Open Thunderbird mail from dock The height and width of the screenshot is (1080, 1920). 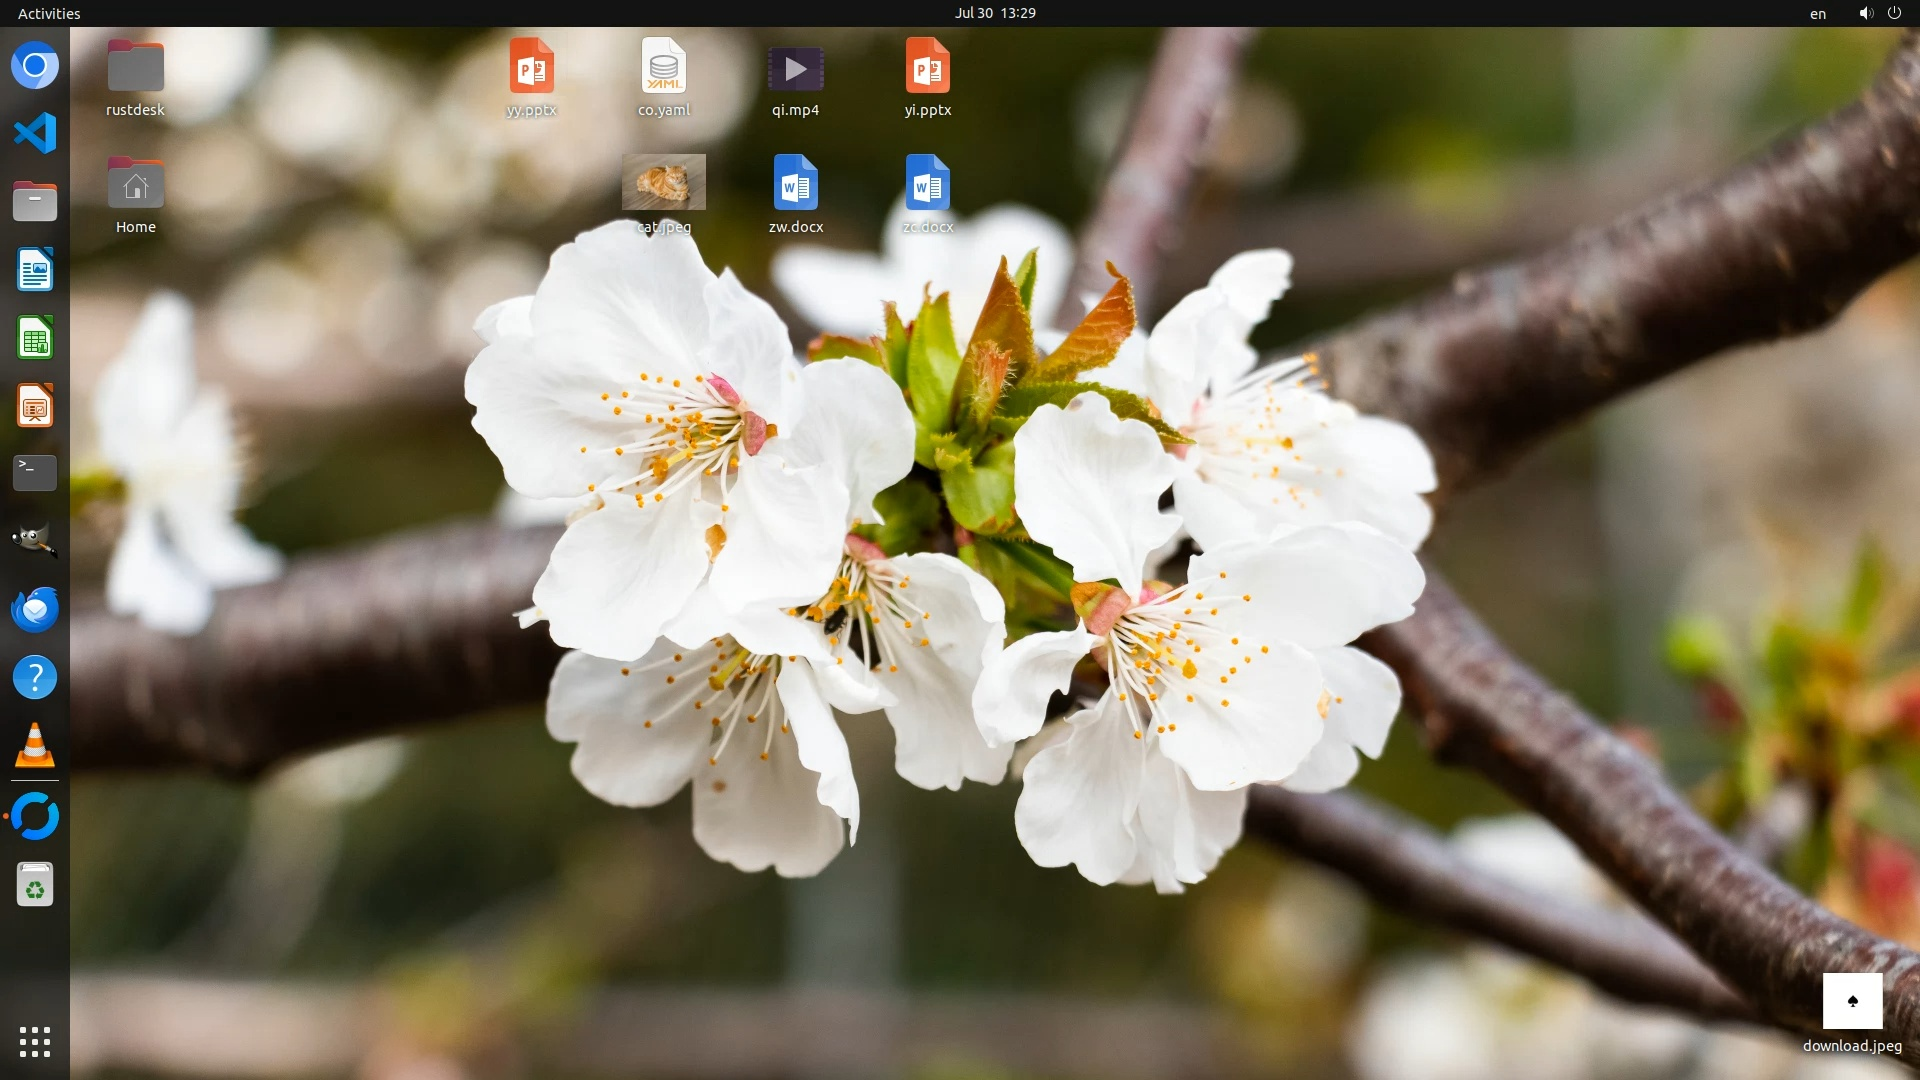click(35, 609)
